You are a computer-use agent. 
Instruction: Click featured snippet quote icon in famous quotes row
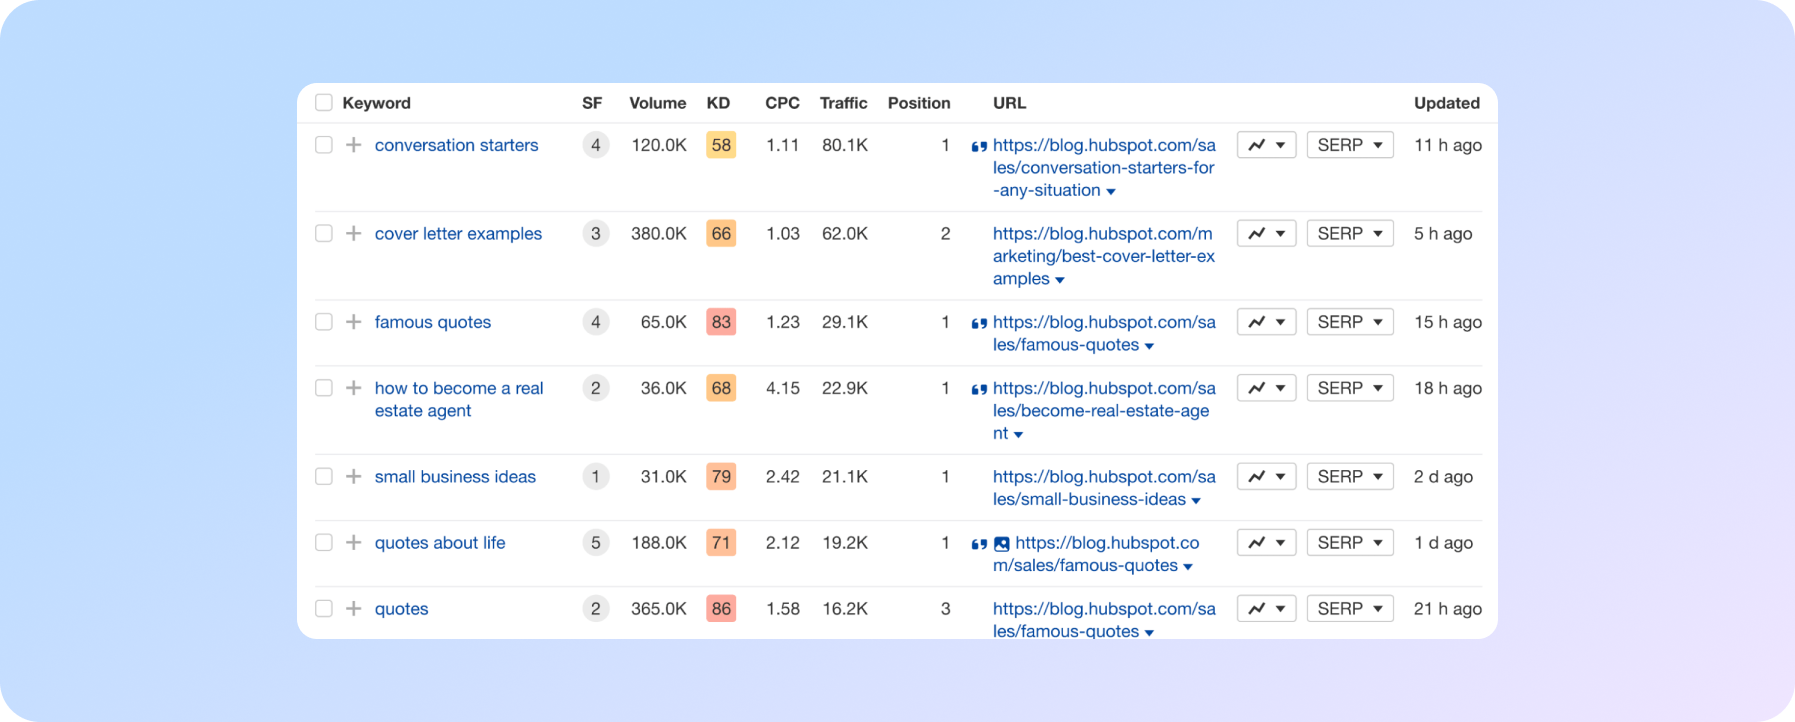tap(979, 323)
